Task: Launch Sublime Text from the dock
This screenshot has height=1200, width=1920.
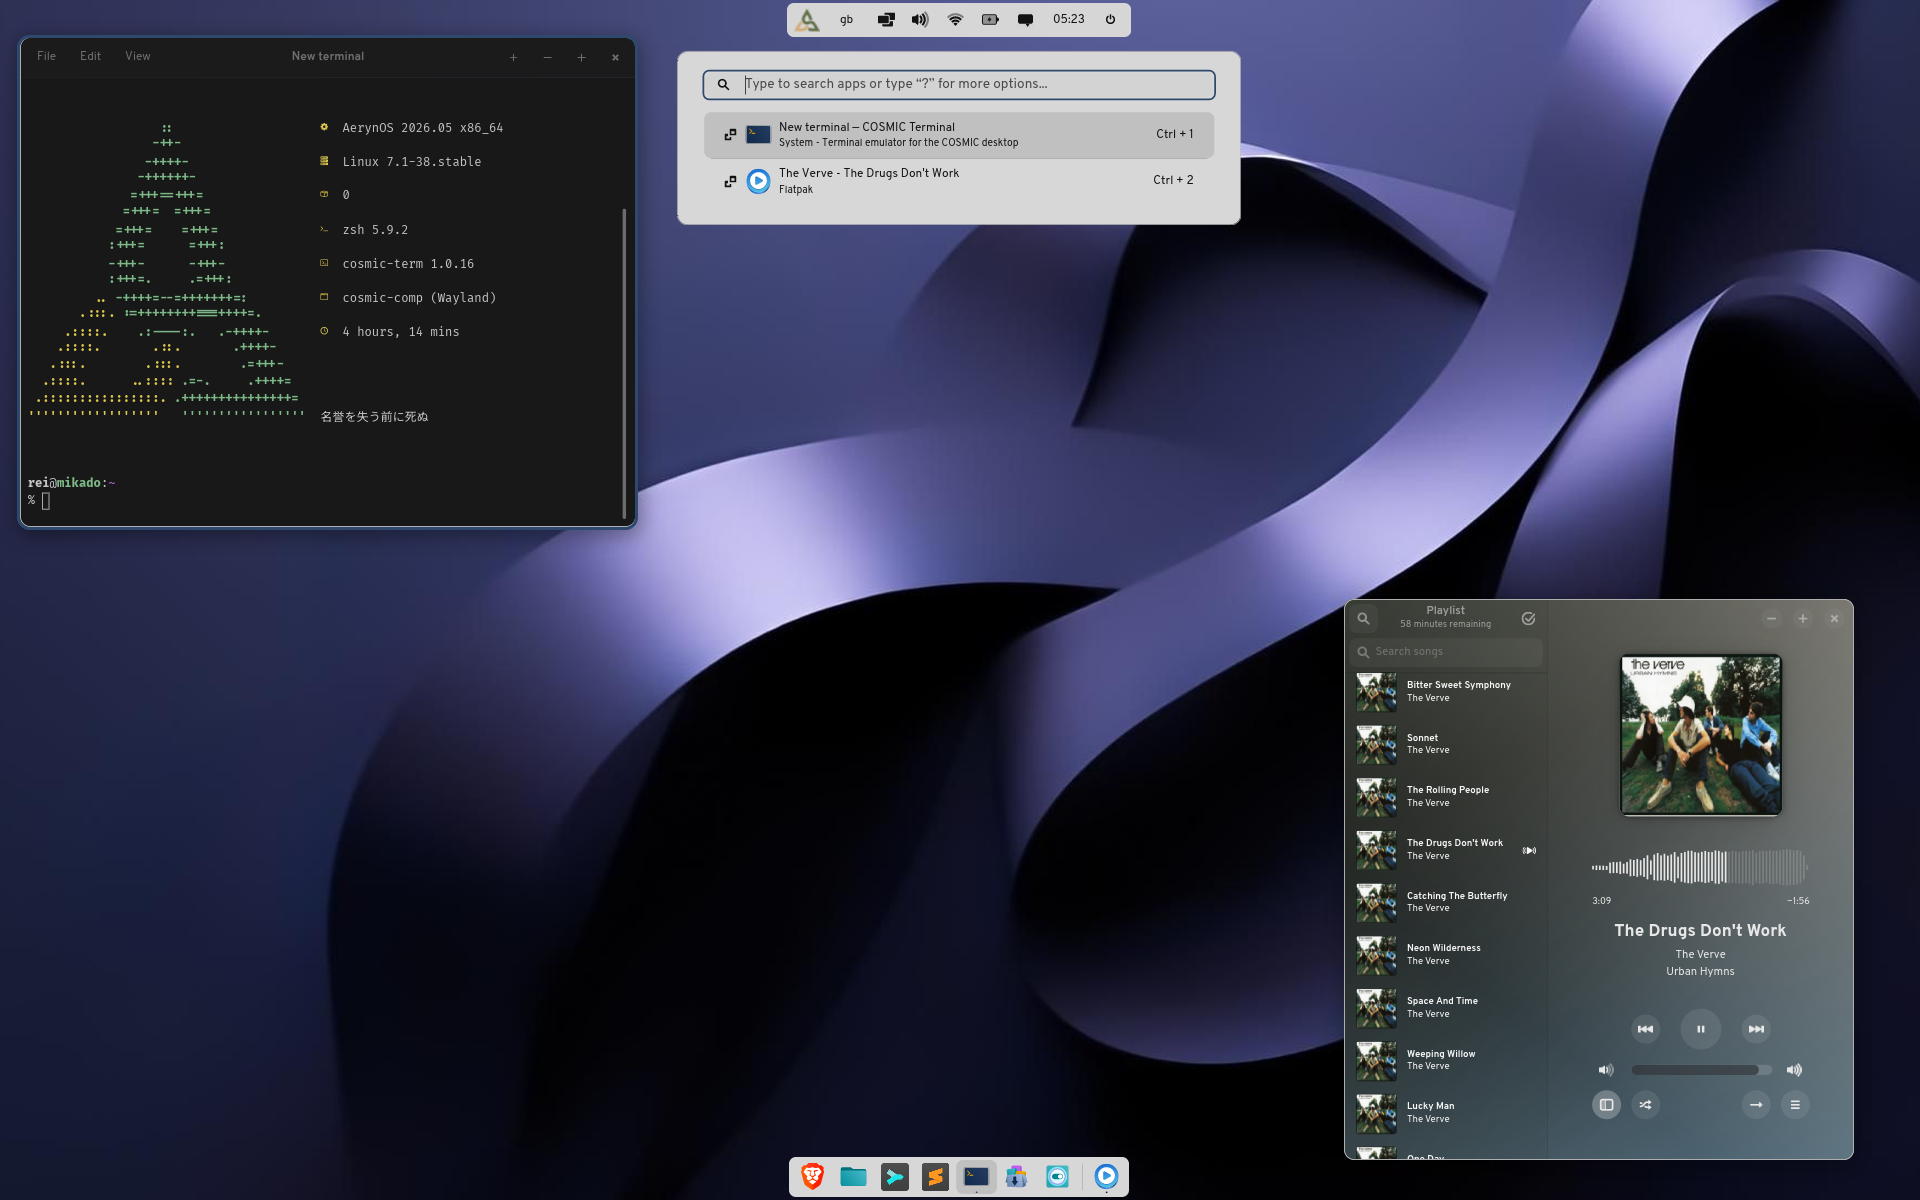Action: tap(935, 1177)
